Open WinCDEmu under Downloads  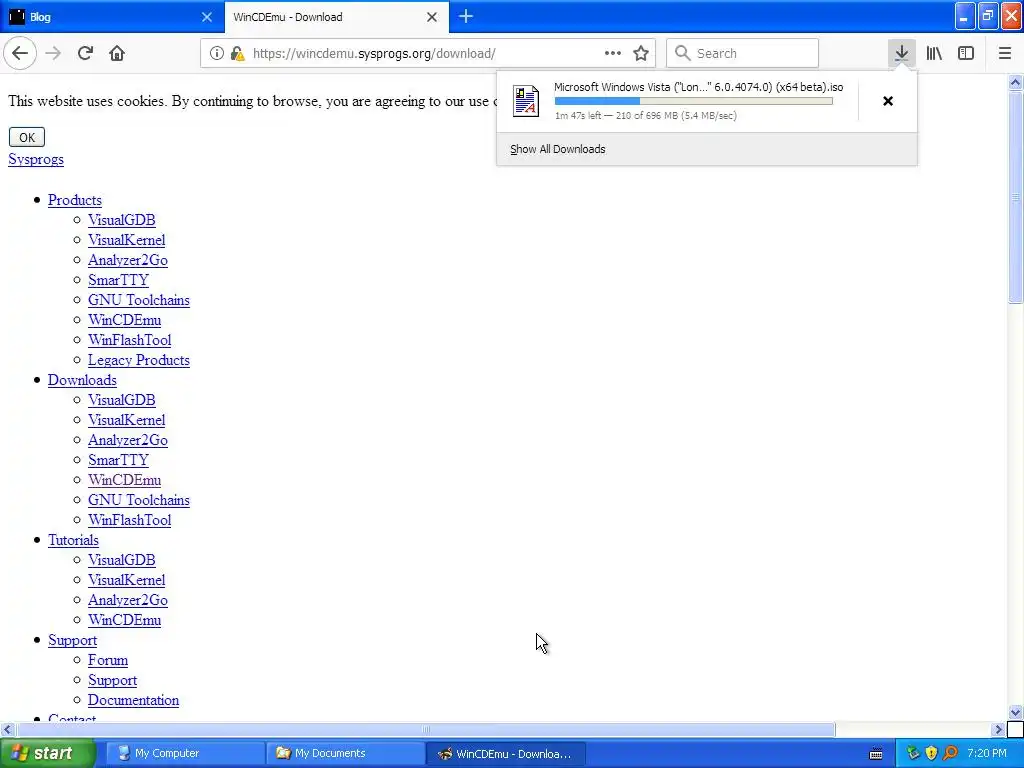tap(124, 480)
